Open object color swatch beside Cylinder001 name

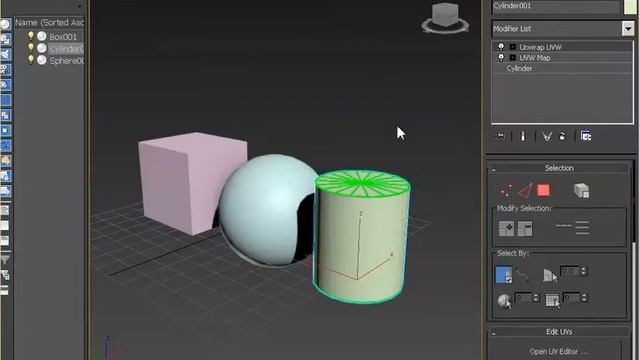click(x=631, y=7)
